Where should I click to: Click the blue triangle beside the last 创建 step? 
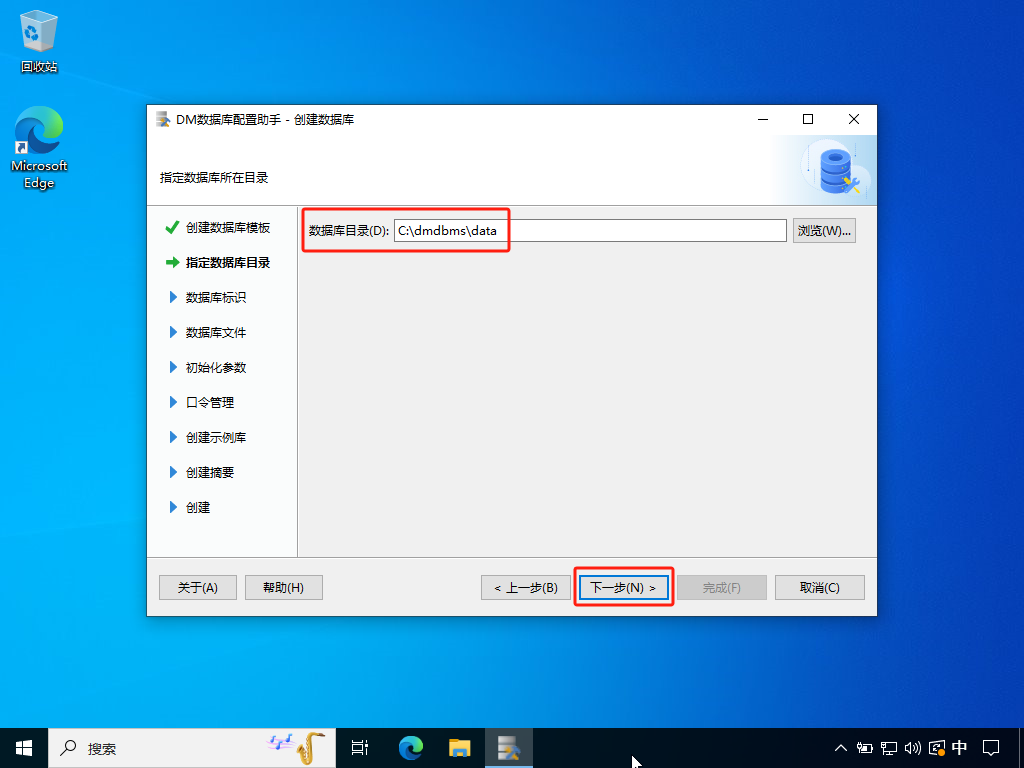[x=173, y=507]
